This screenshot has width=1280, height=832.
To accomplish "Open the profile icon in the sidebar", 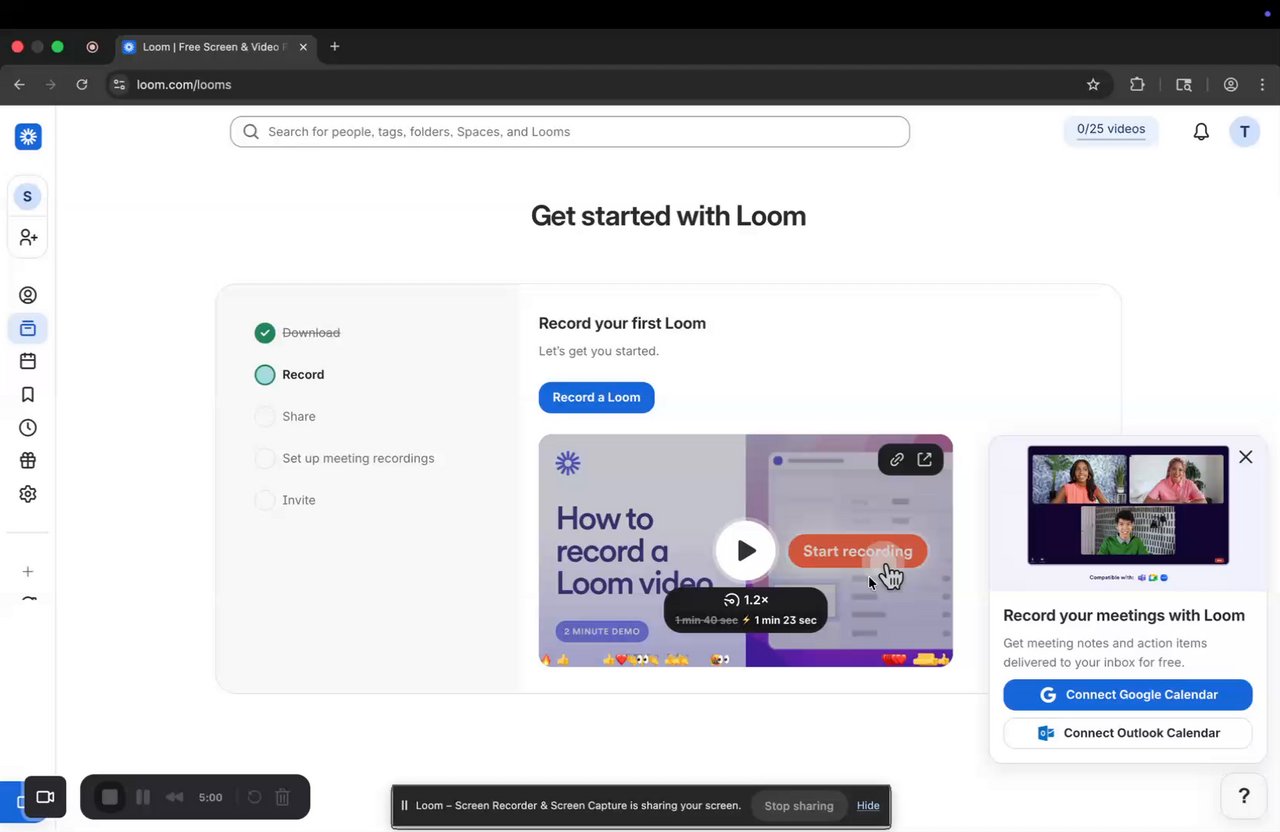I will click(x=28, y=295).
